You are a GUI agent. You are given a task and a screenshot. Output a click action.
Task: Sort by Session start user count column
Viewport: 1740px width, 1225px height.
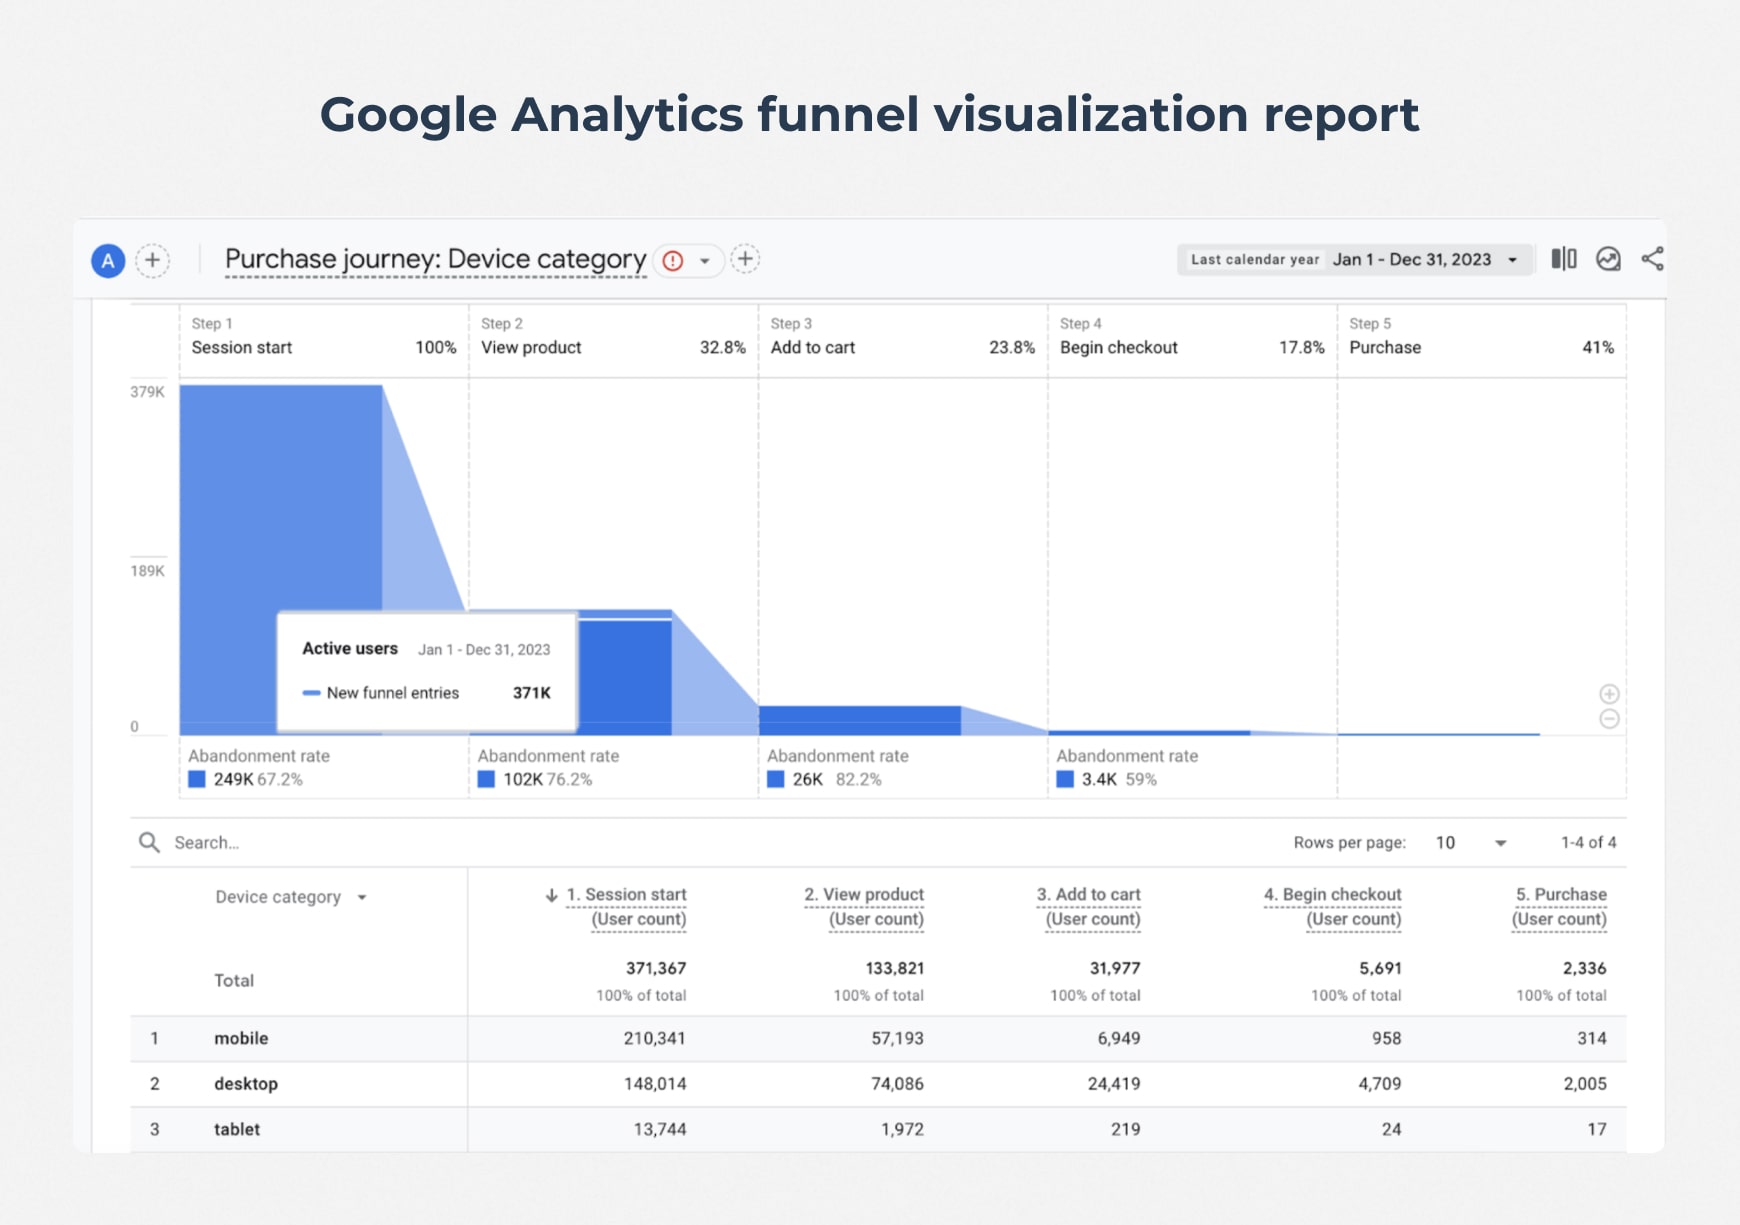626,906
